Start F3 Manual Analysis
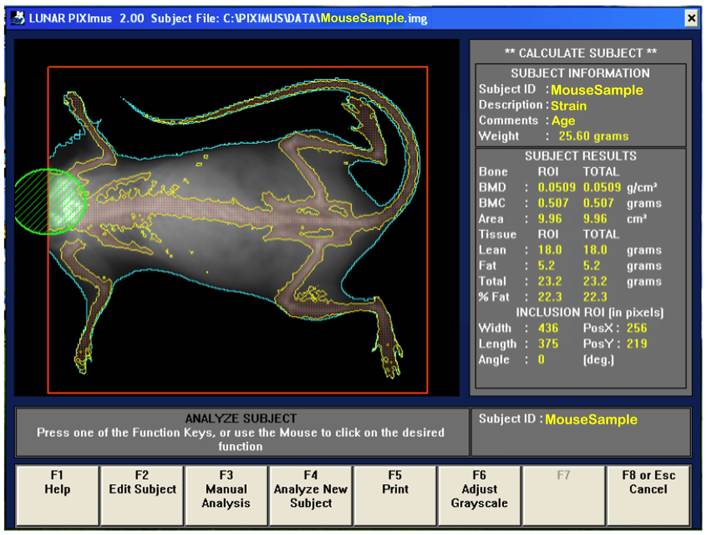708x535 pixels. 226,496
